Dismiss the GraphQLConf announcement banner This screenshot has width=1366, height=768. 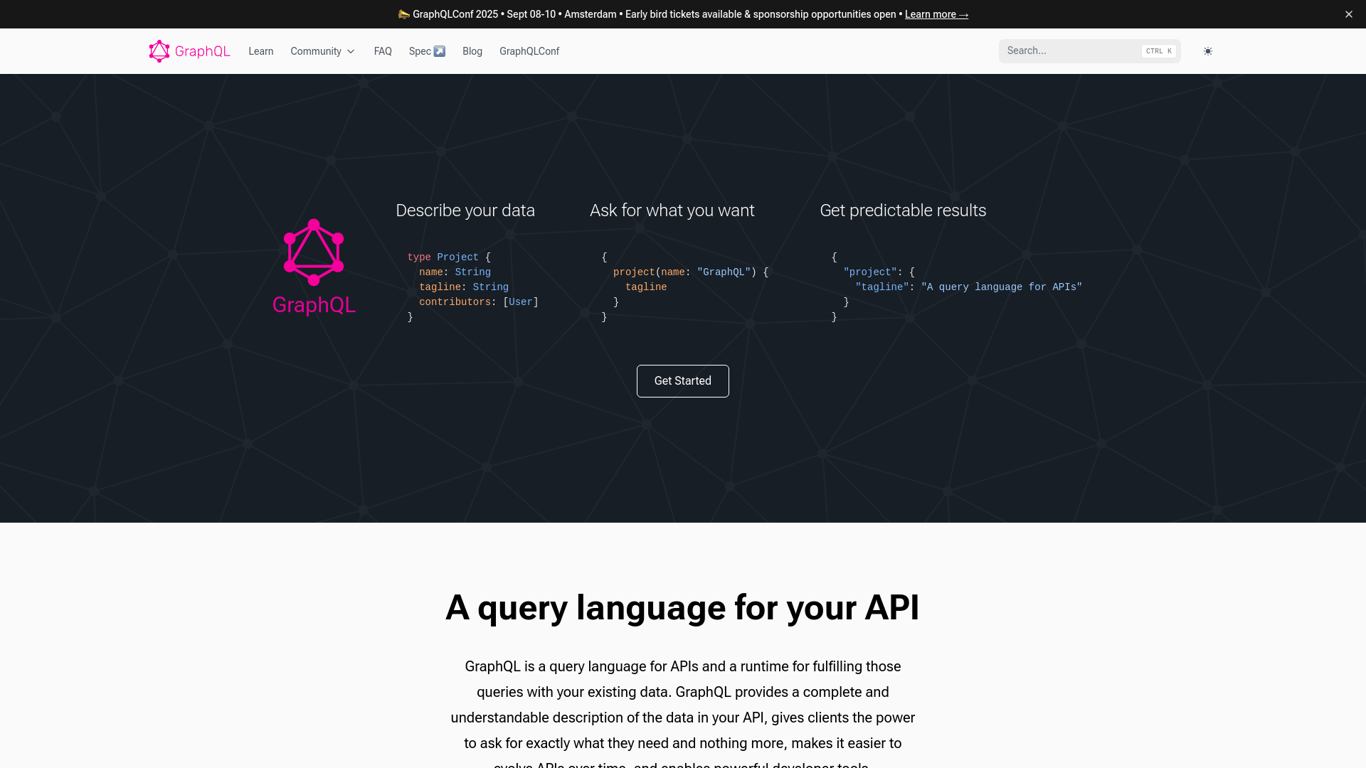click(x=1348, y=14)
